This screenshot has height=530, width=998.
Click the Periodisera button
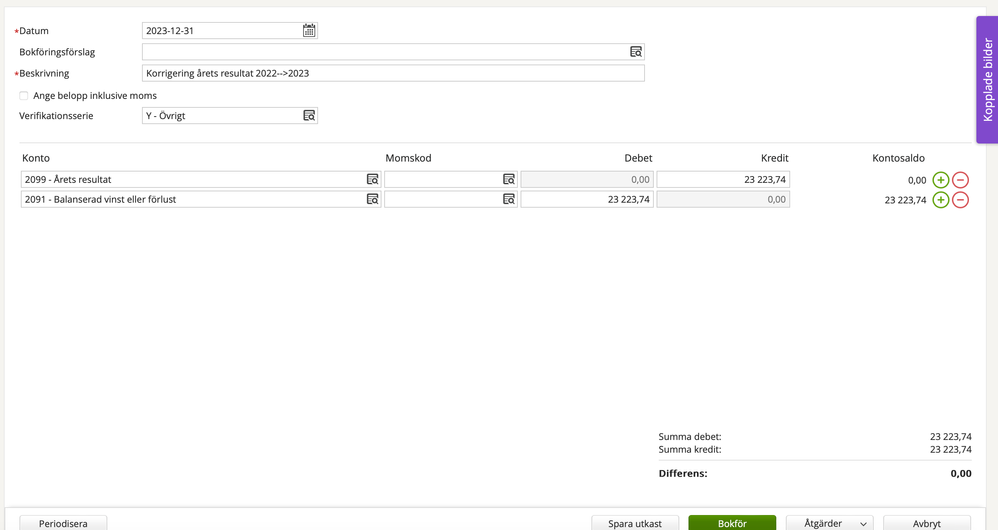click(x=63, y=523)
